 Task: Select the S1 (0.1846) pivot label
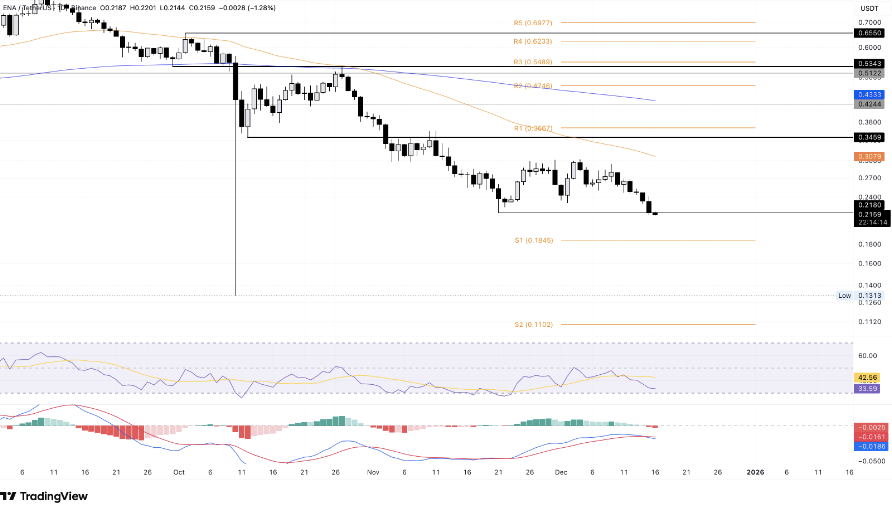(x=534, y=241)
